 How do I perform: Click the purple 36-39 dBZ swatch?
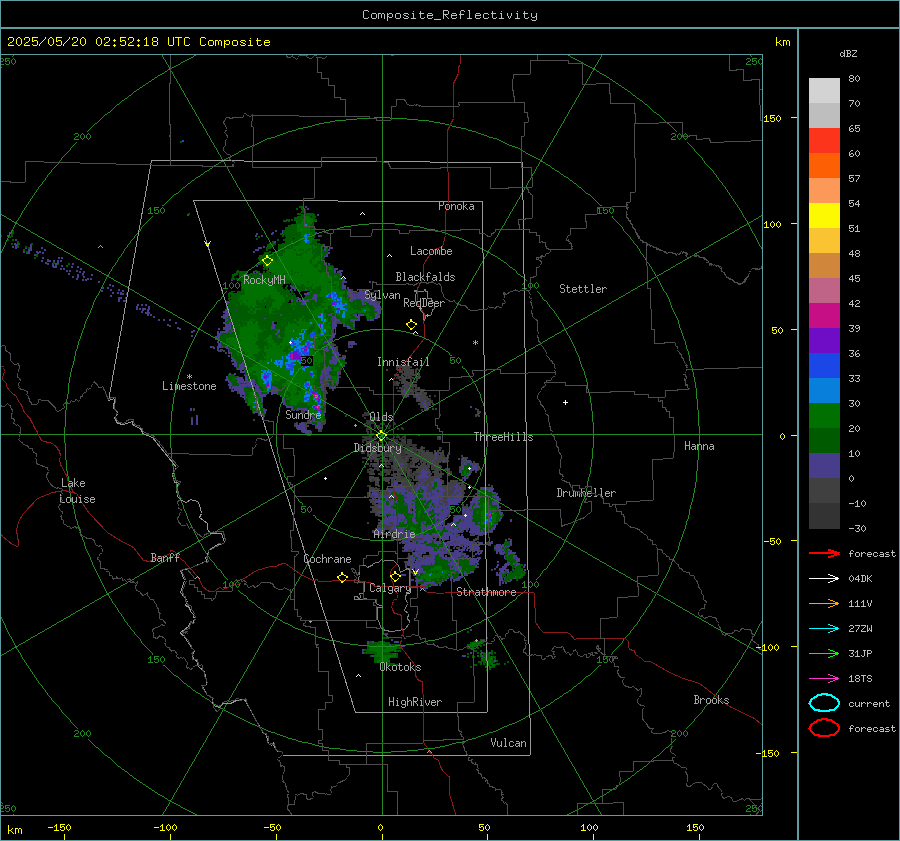tap(824, 341)
